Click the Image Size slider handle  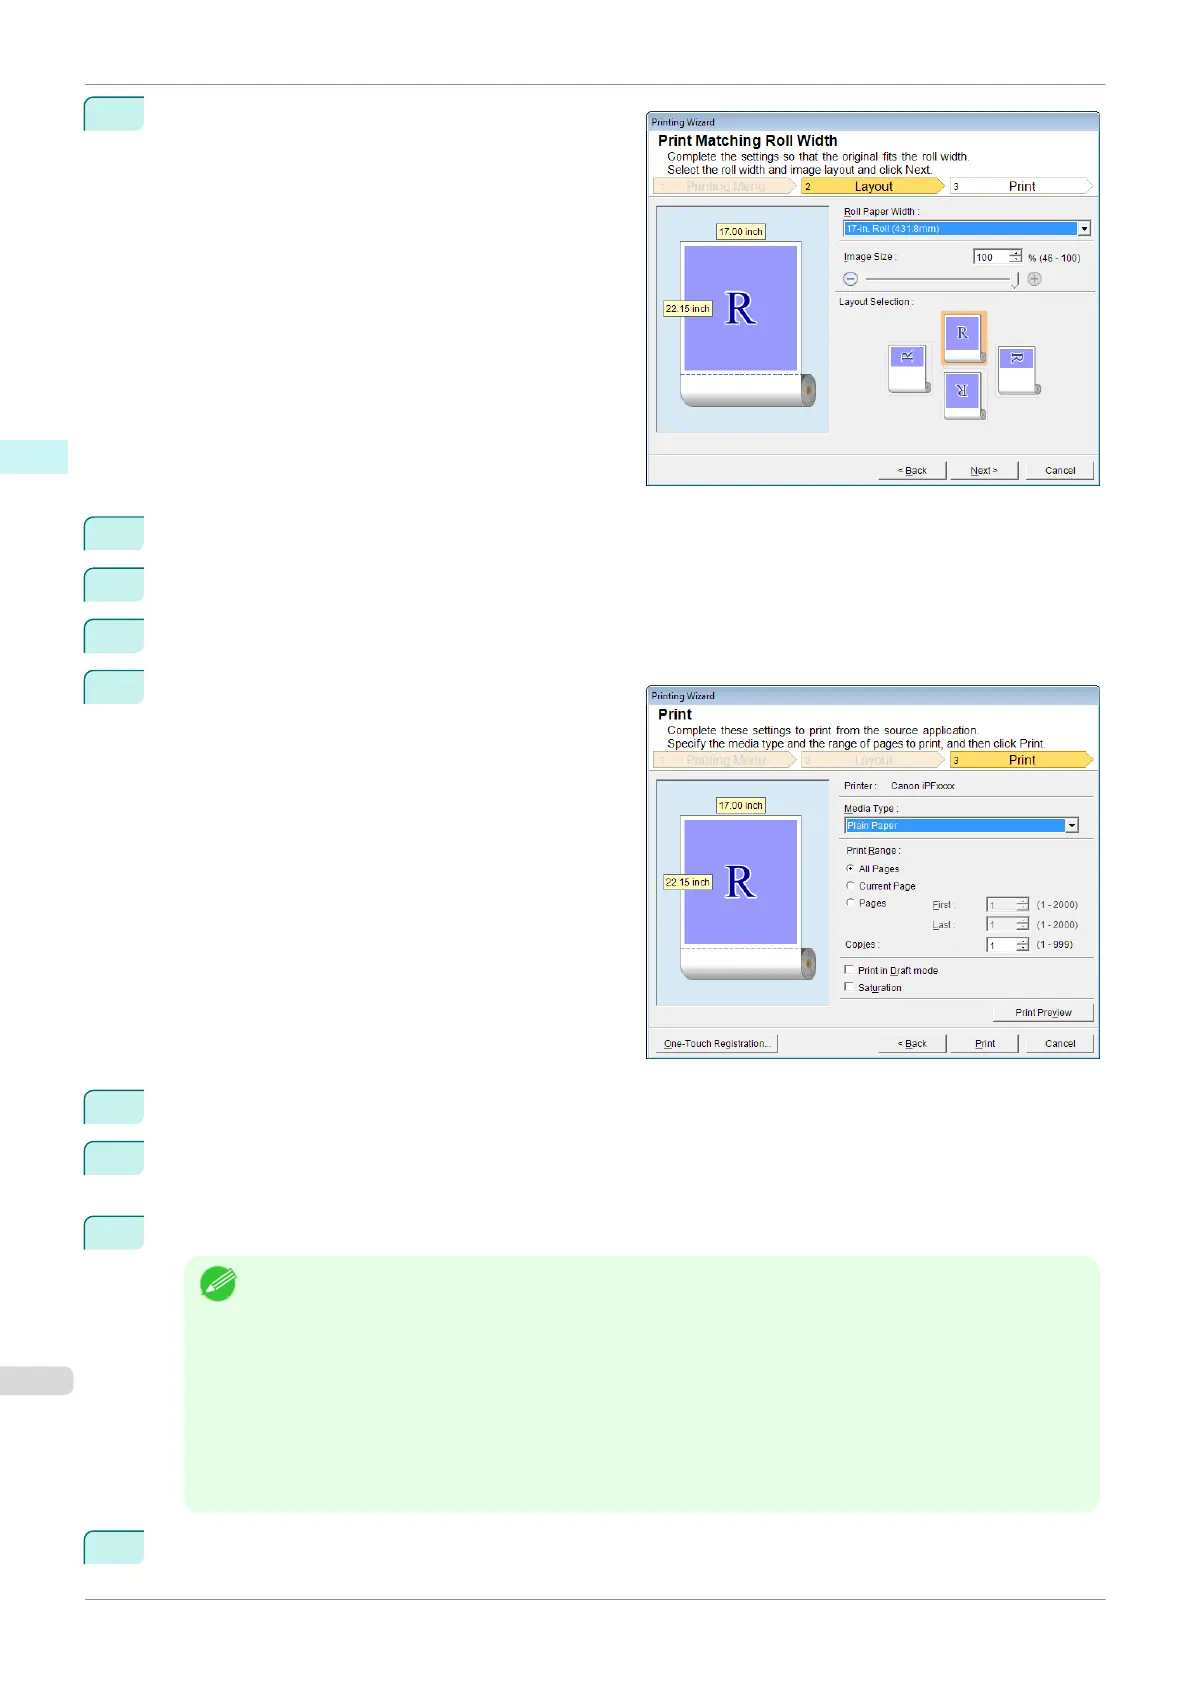coord(1015,280)
